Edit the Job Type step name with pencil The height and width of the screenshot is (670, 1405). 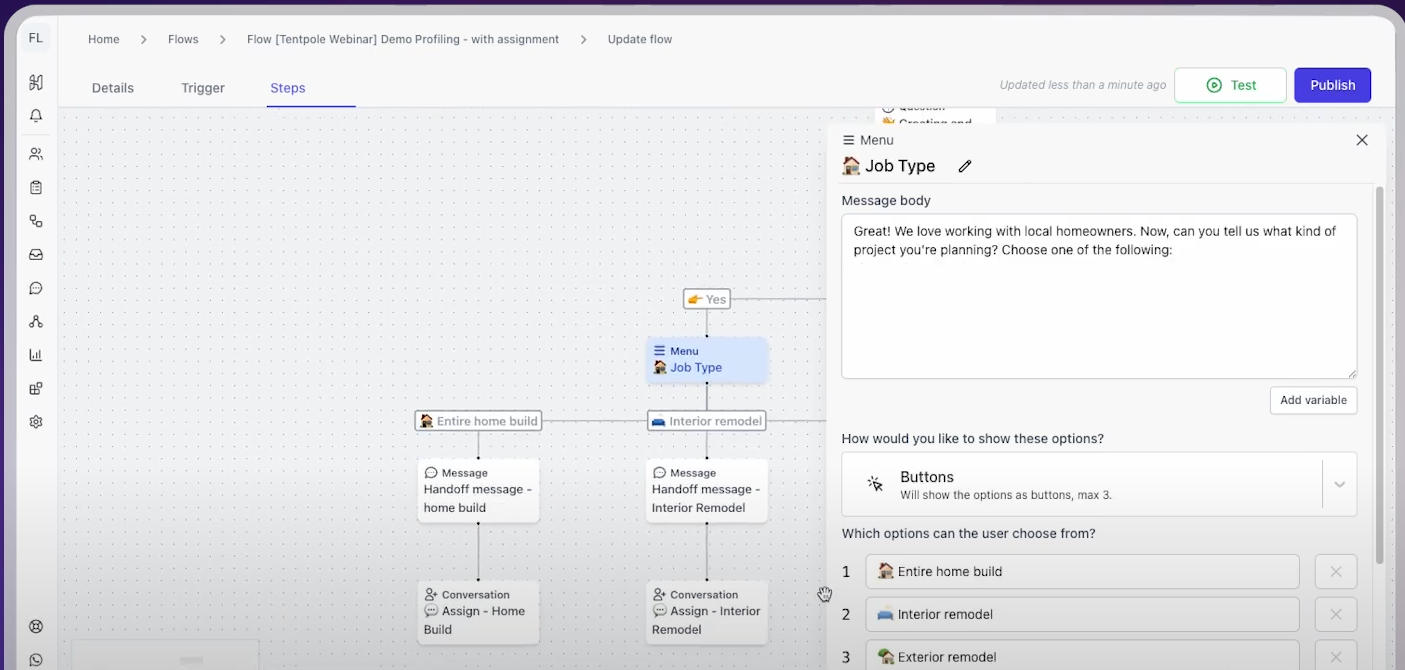click(x=965, y=166)
